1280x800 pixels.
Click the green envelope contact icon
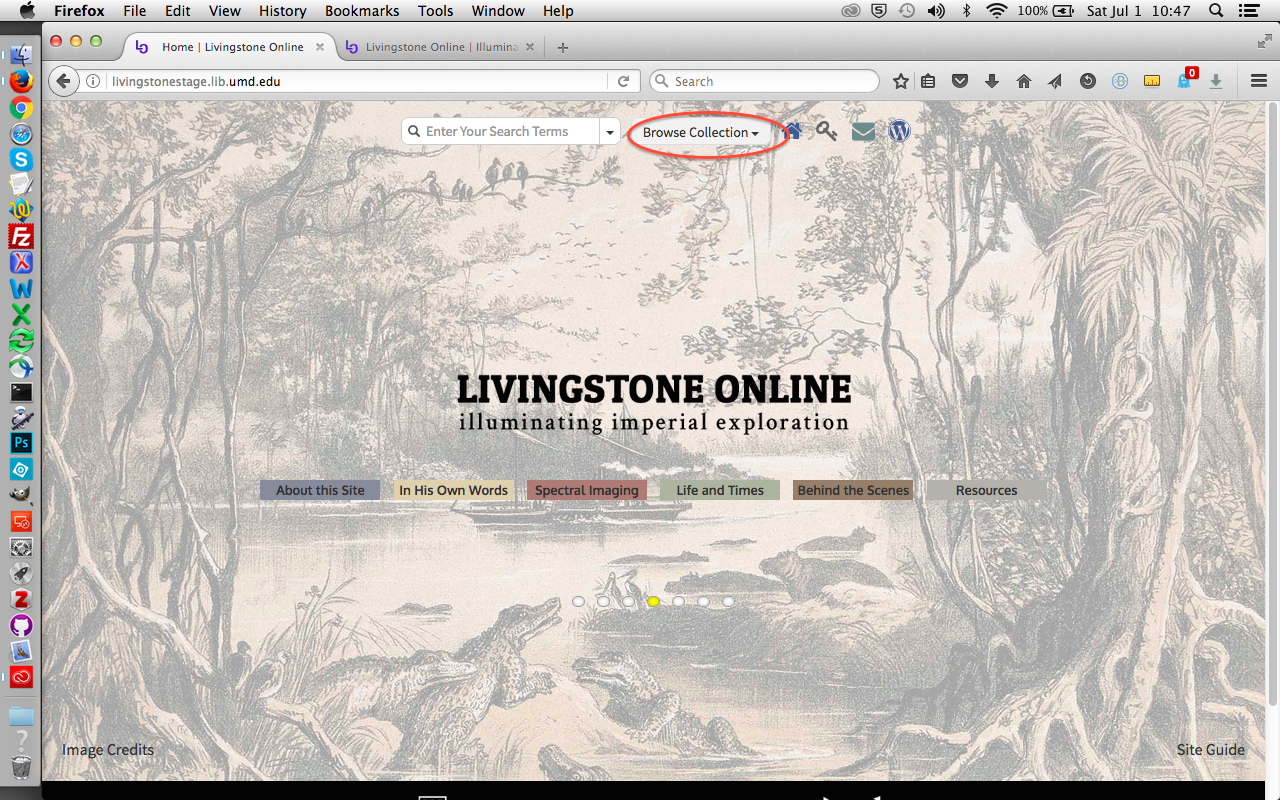tap(863, 131)
